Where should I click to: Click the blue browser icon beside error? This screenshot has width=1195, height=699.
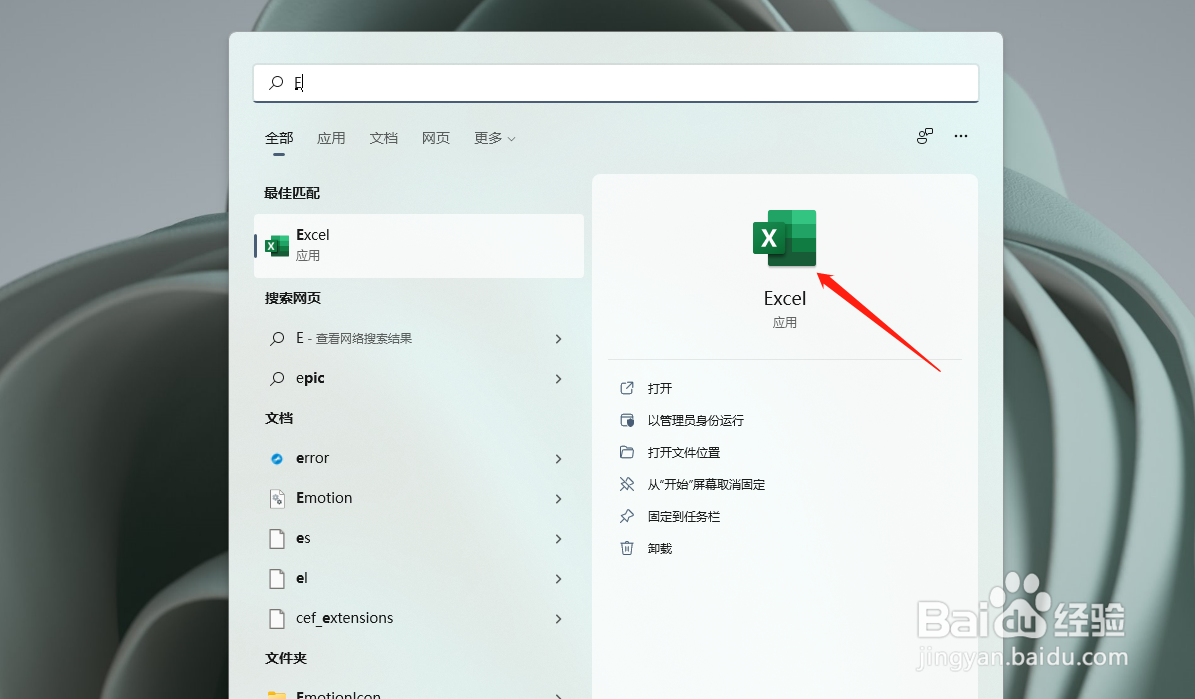coord(277,458)
